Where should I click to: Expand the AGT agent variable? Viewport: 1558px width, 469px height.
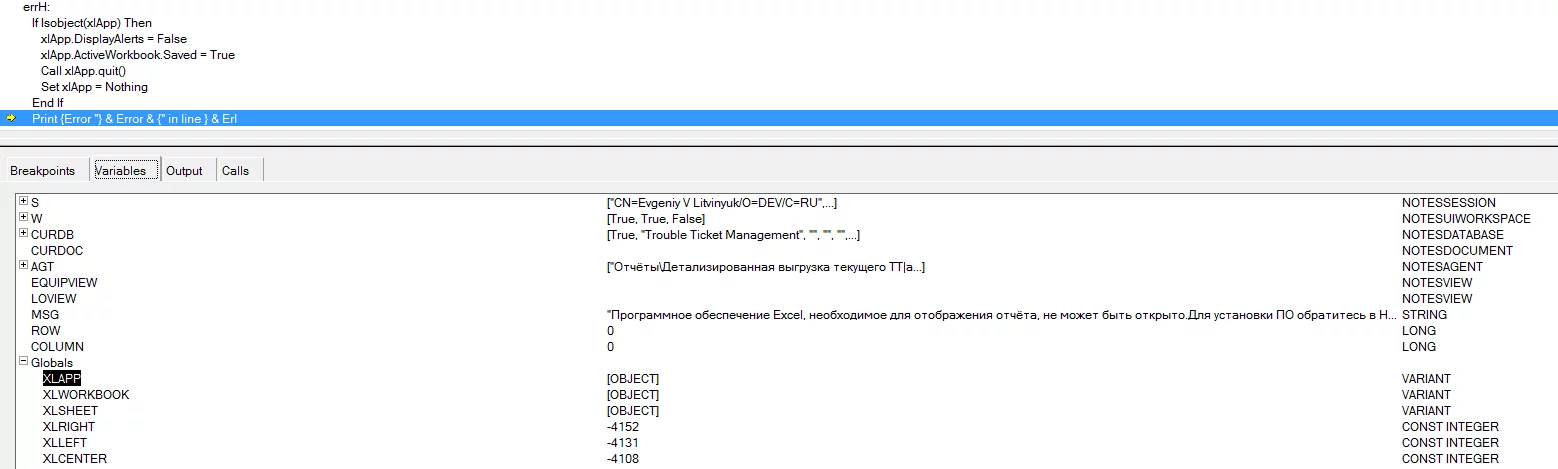[x=24, y=266]
